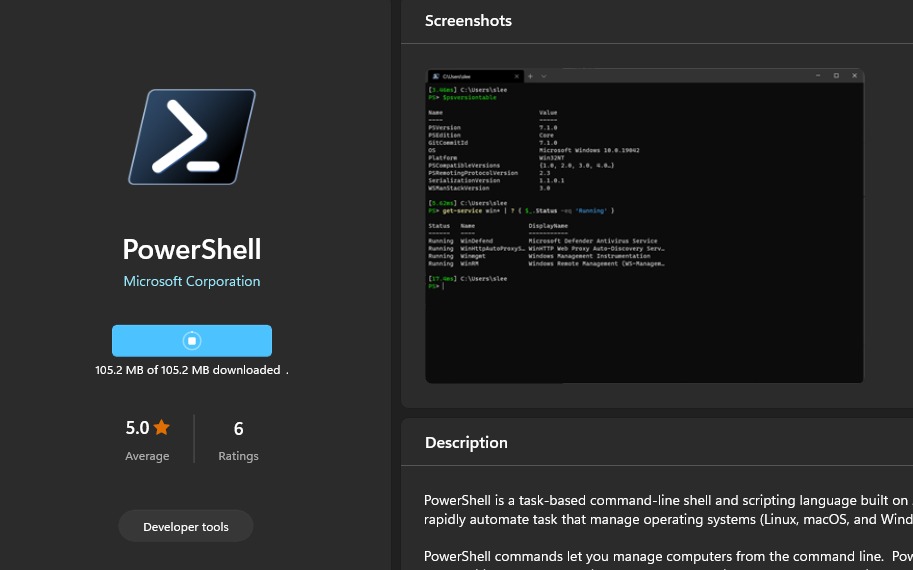Open the PowerShell terminal screenshot thumbnail
Screen dimensions: 913x570
[x=645, y=226]
